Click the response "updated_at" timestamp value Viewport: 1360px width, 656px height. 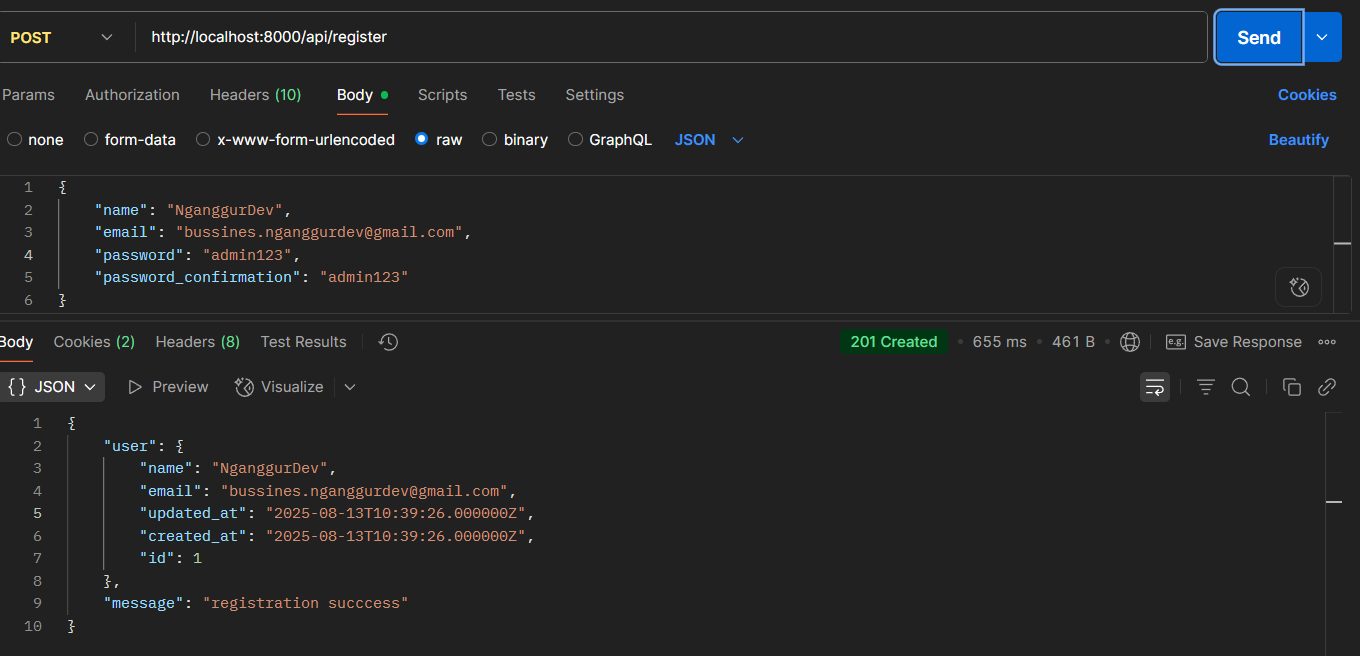click(395, 513)
